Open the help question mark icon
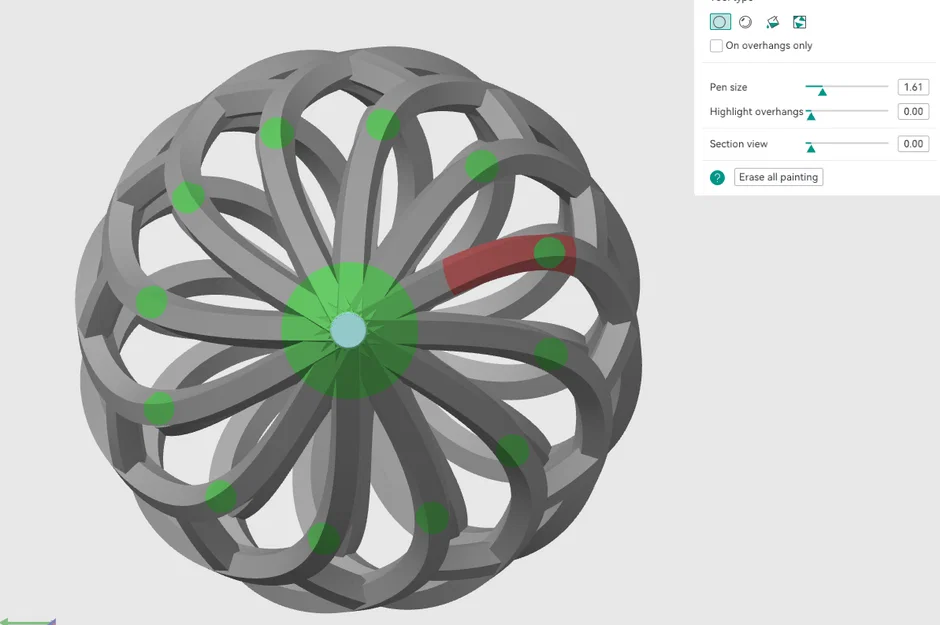 click(x=717, y=177)
